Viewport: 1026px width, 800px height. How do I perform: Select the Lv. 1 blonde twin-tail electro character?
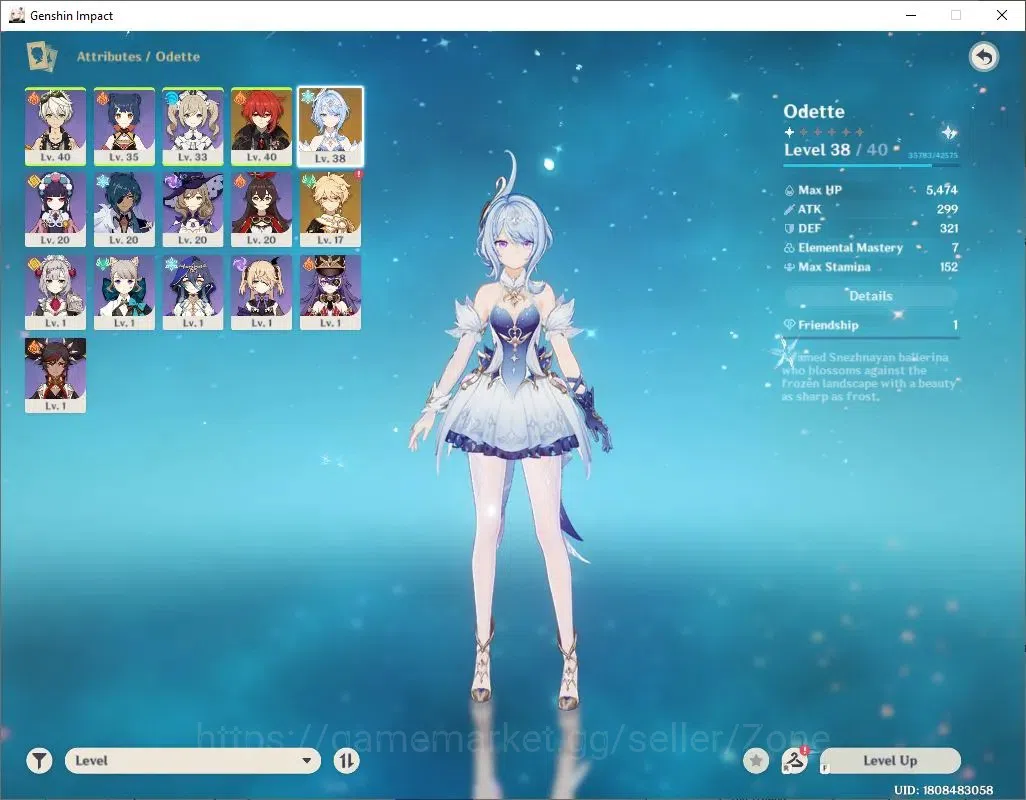[x=262, y=292]
